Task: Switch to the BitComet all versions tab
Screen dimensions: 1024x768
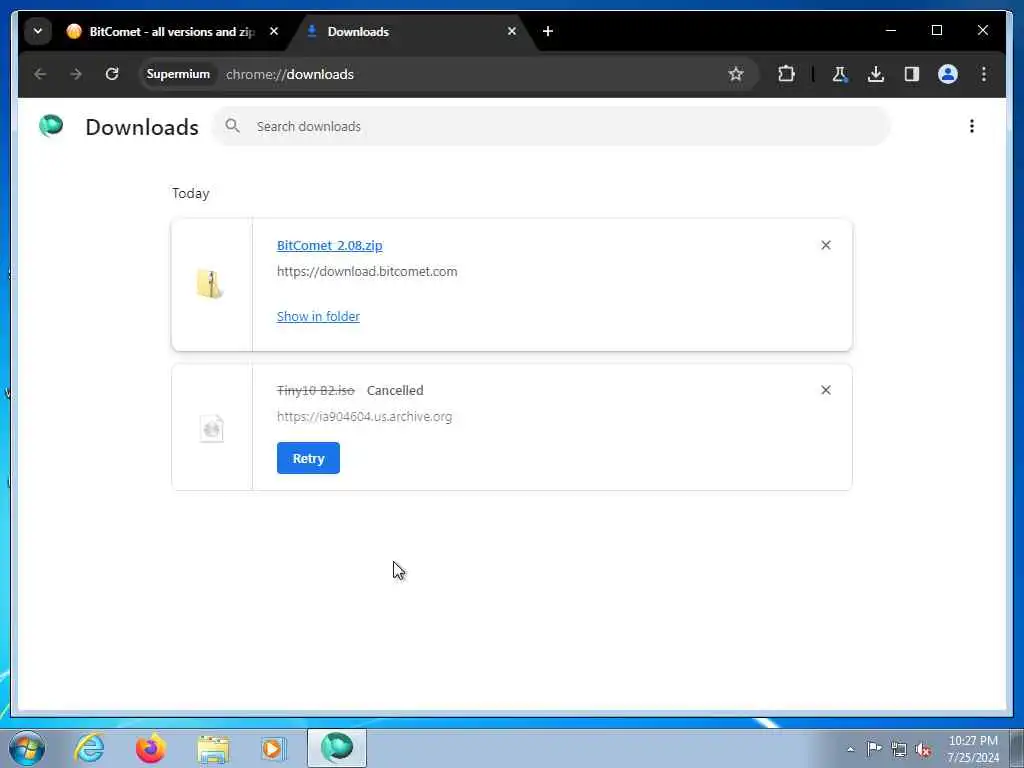Action: pyautogui.click(x=171, y=31)
